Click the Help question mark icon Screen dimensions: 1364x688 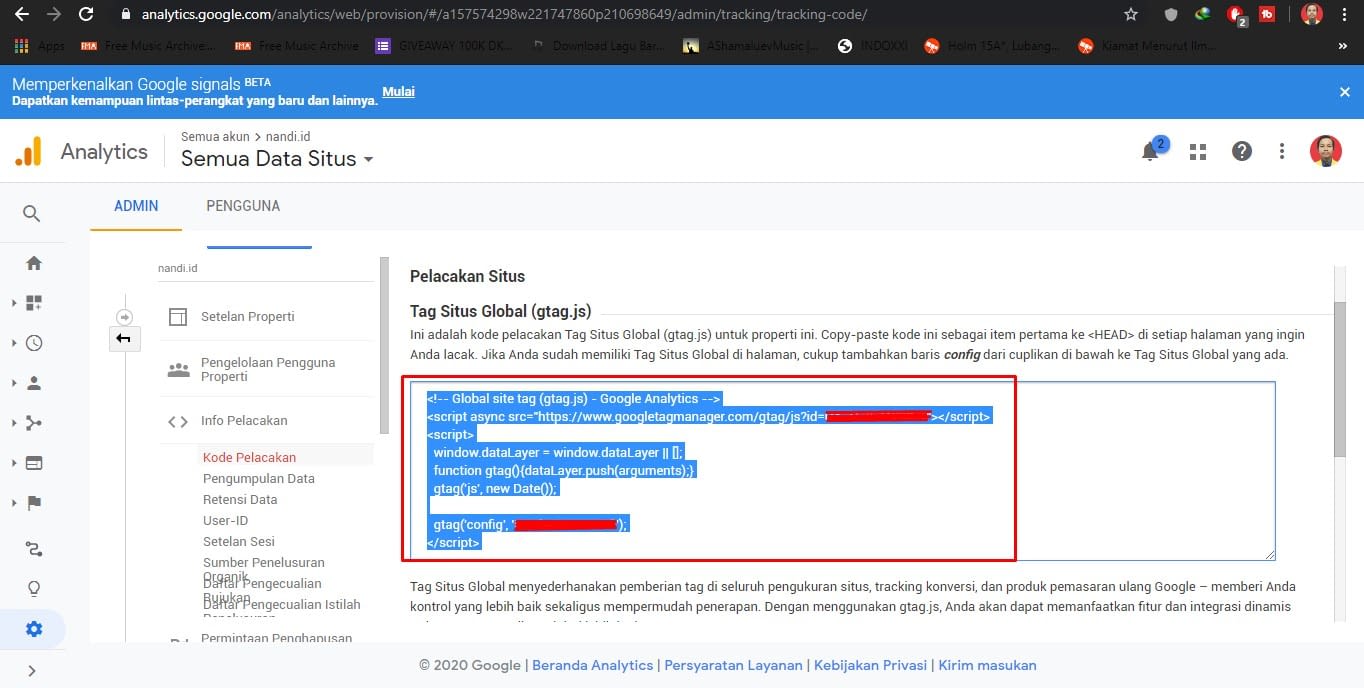click(1241, 151)
